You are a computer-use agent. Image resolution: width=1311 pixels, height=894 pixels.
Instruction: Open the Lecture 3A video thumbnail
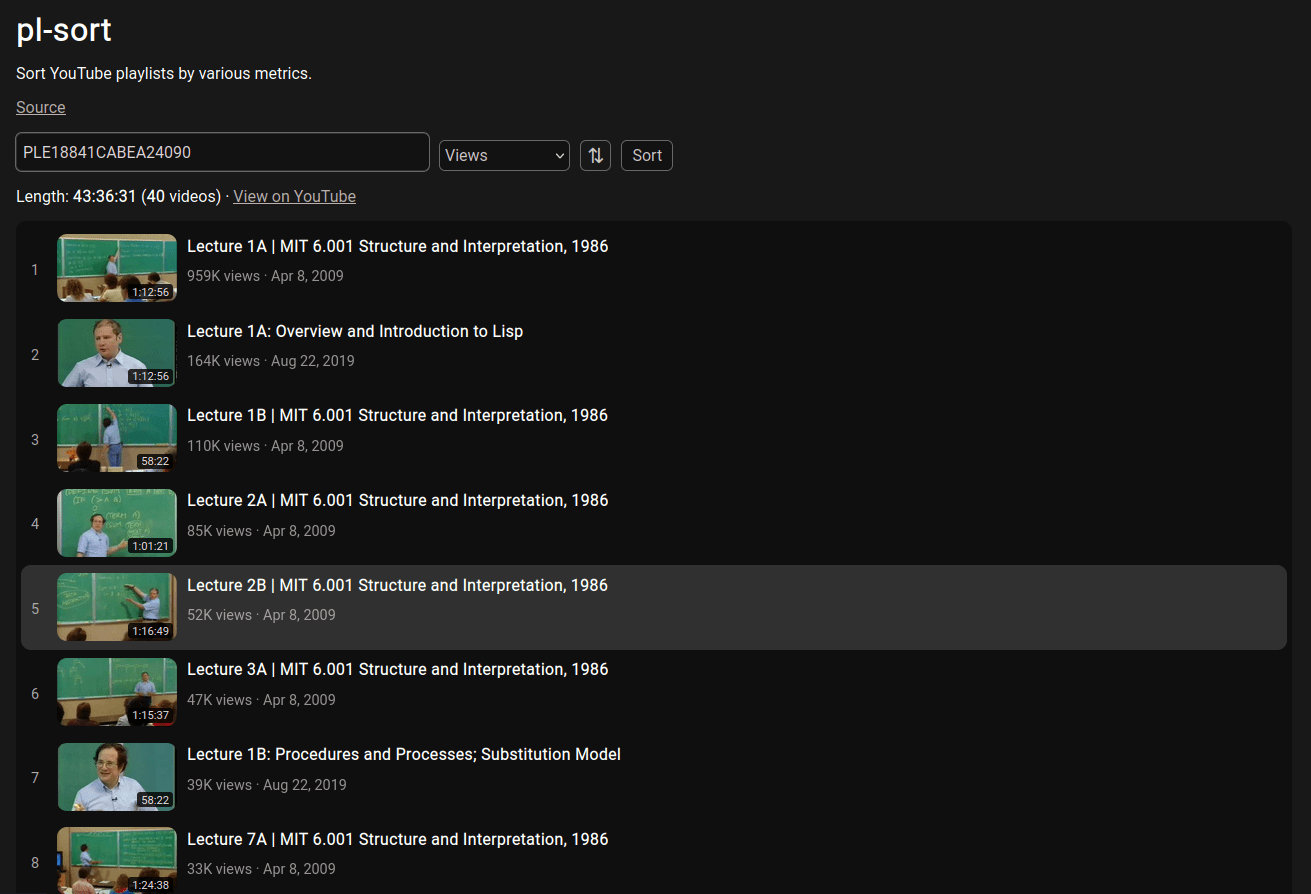point(117,692)
